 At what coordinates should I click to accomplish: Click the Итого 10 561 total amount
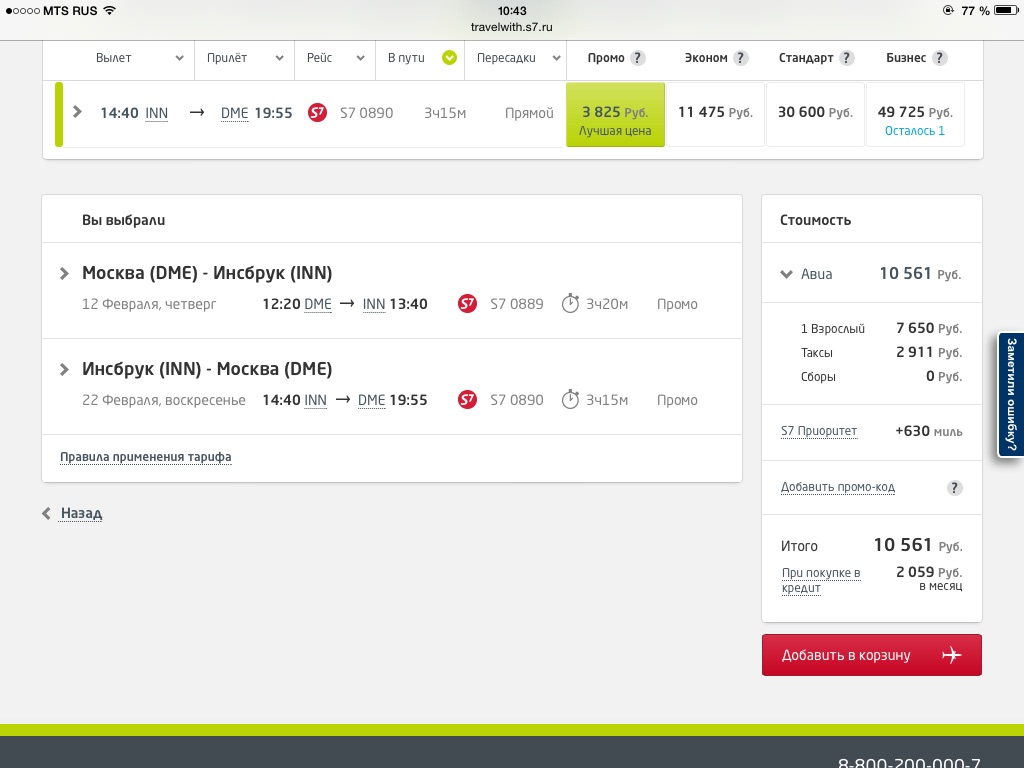(x=918, y=545)
